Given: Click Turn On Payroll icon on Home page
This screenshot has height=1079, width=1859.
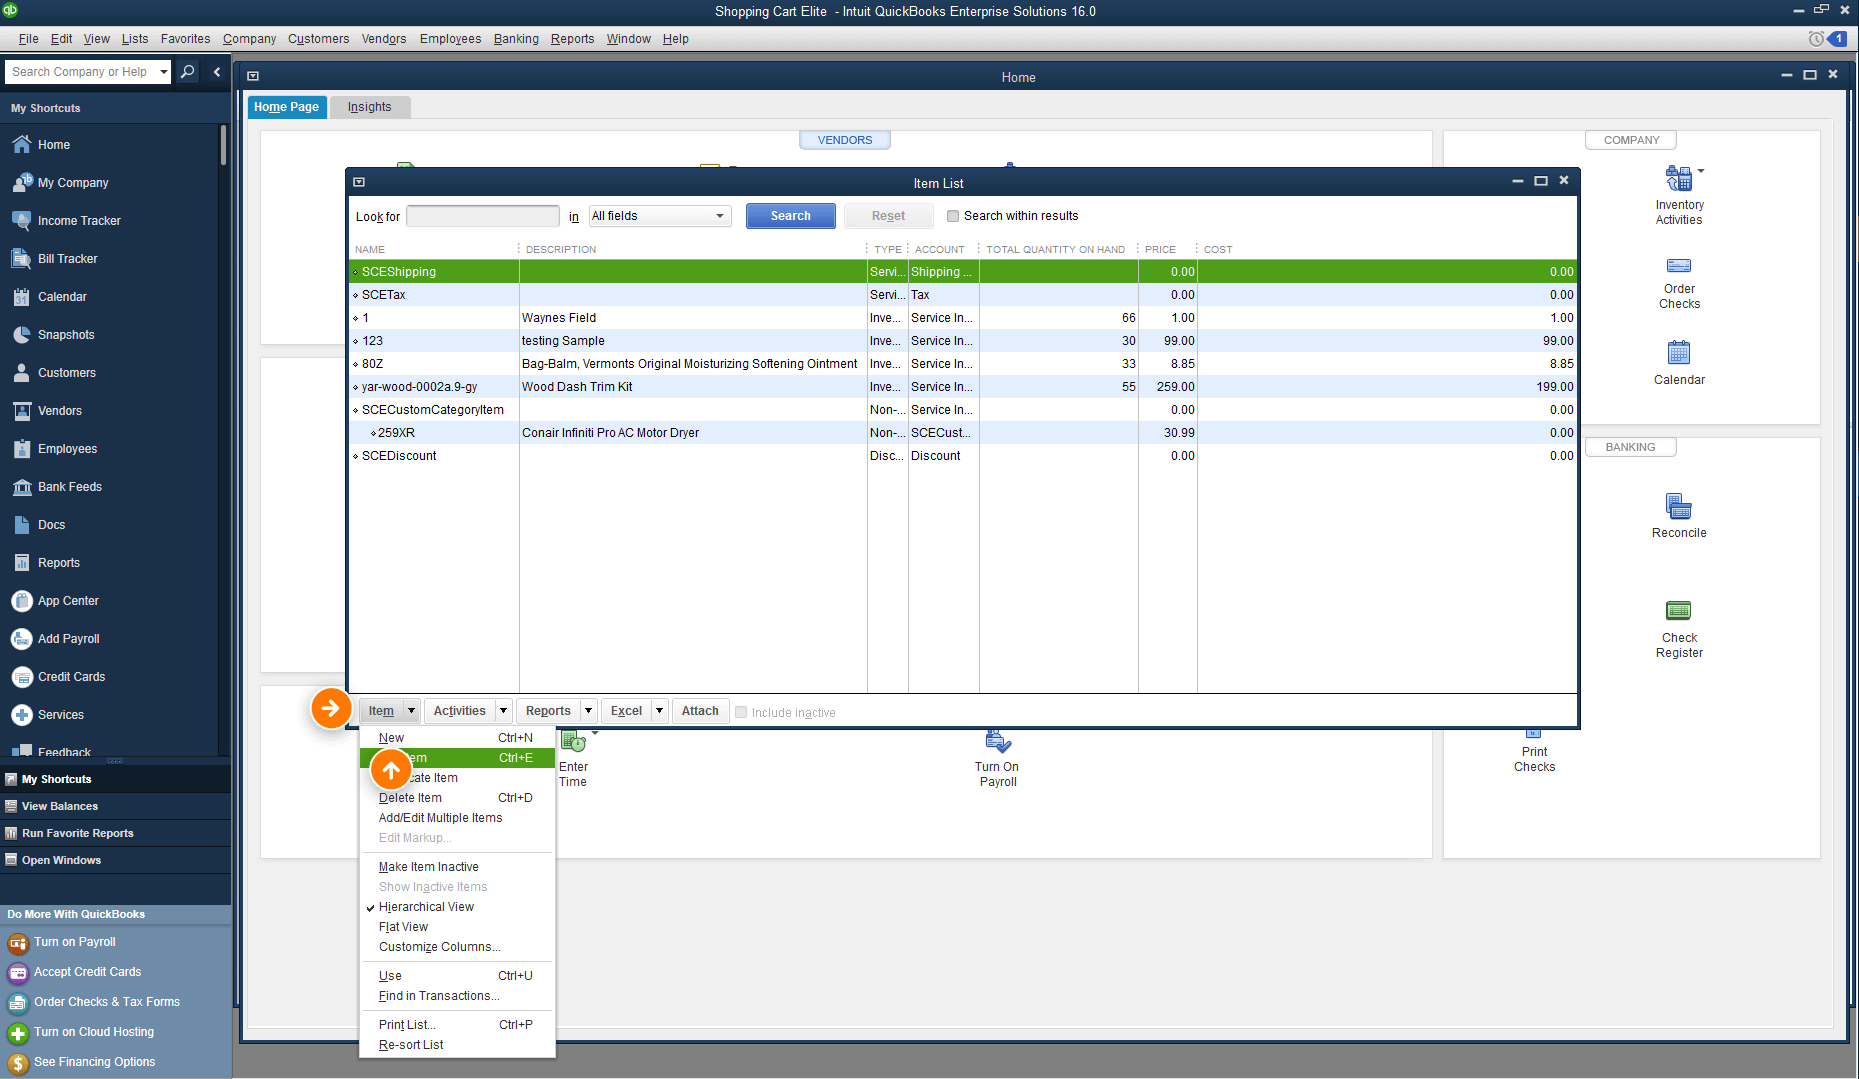Looking at the screenshot, I should click(997, 742).
